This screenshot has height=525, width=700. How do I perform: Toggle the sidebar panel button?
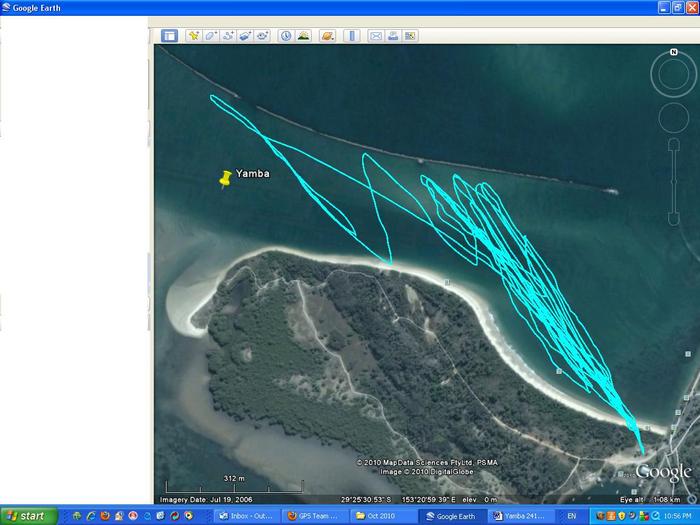[169, 35]
